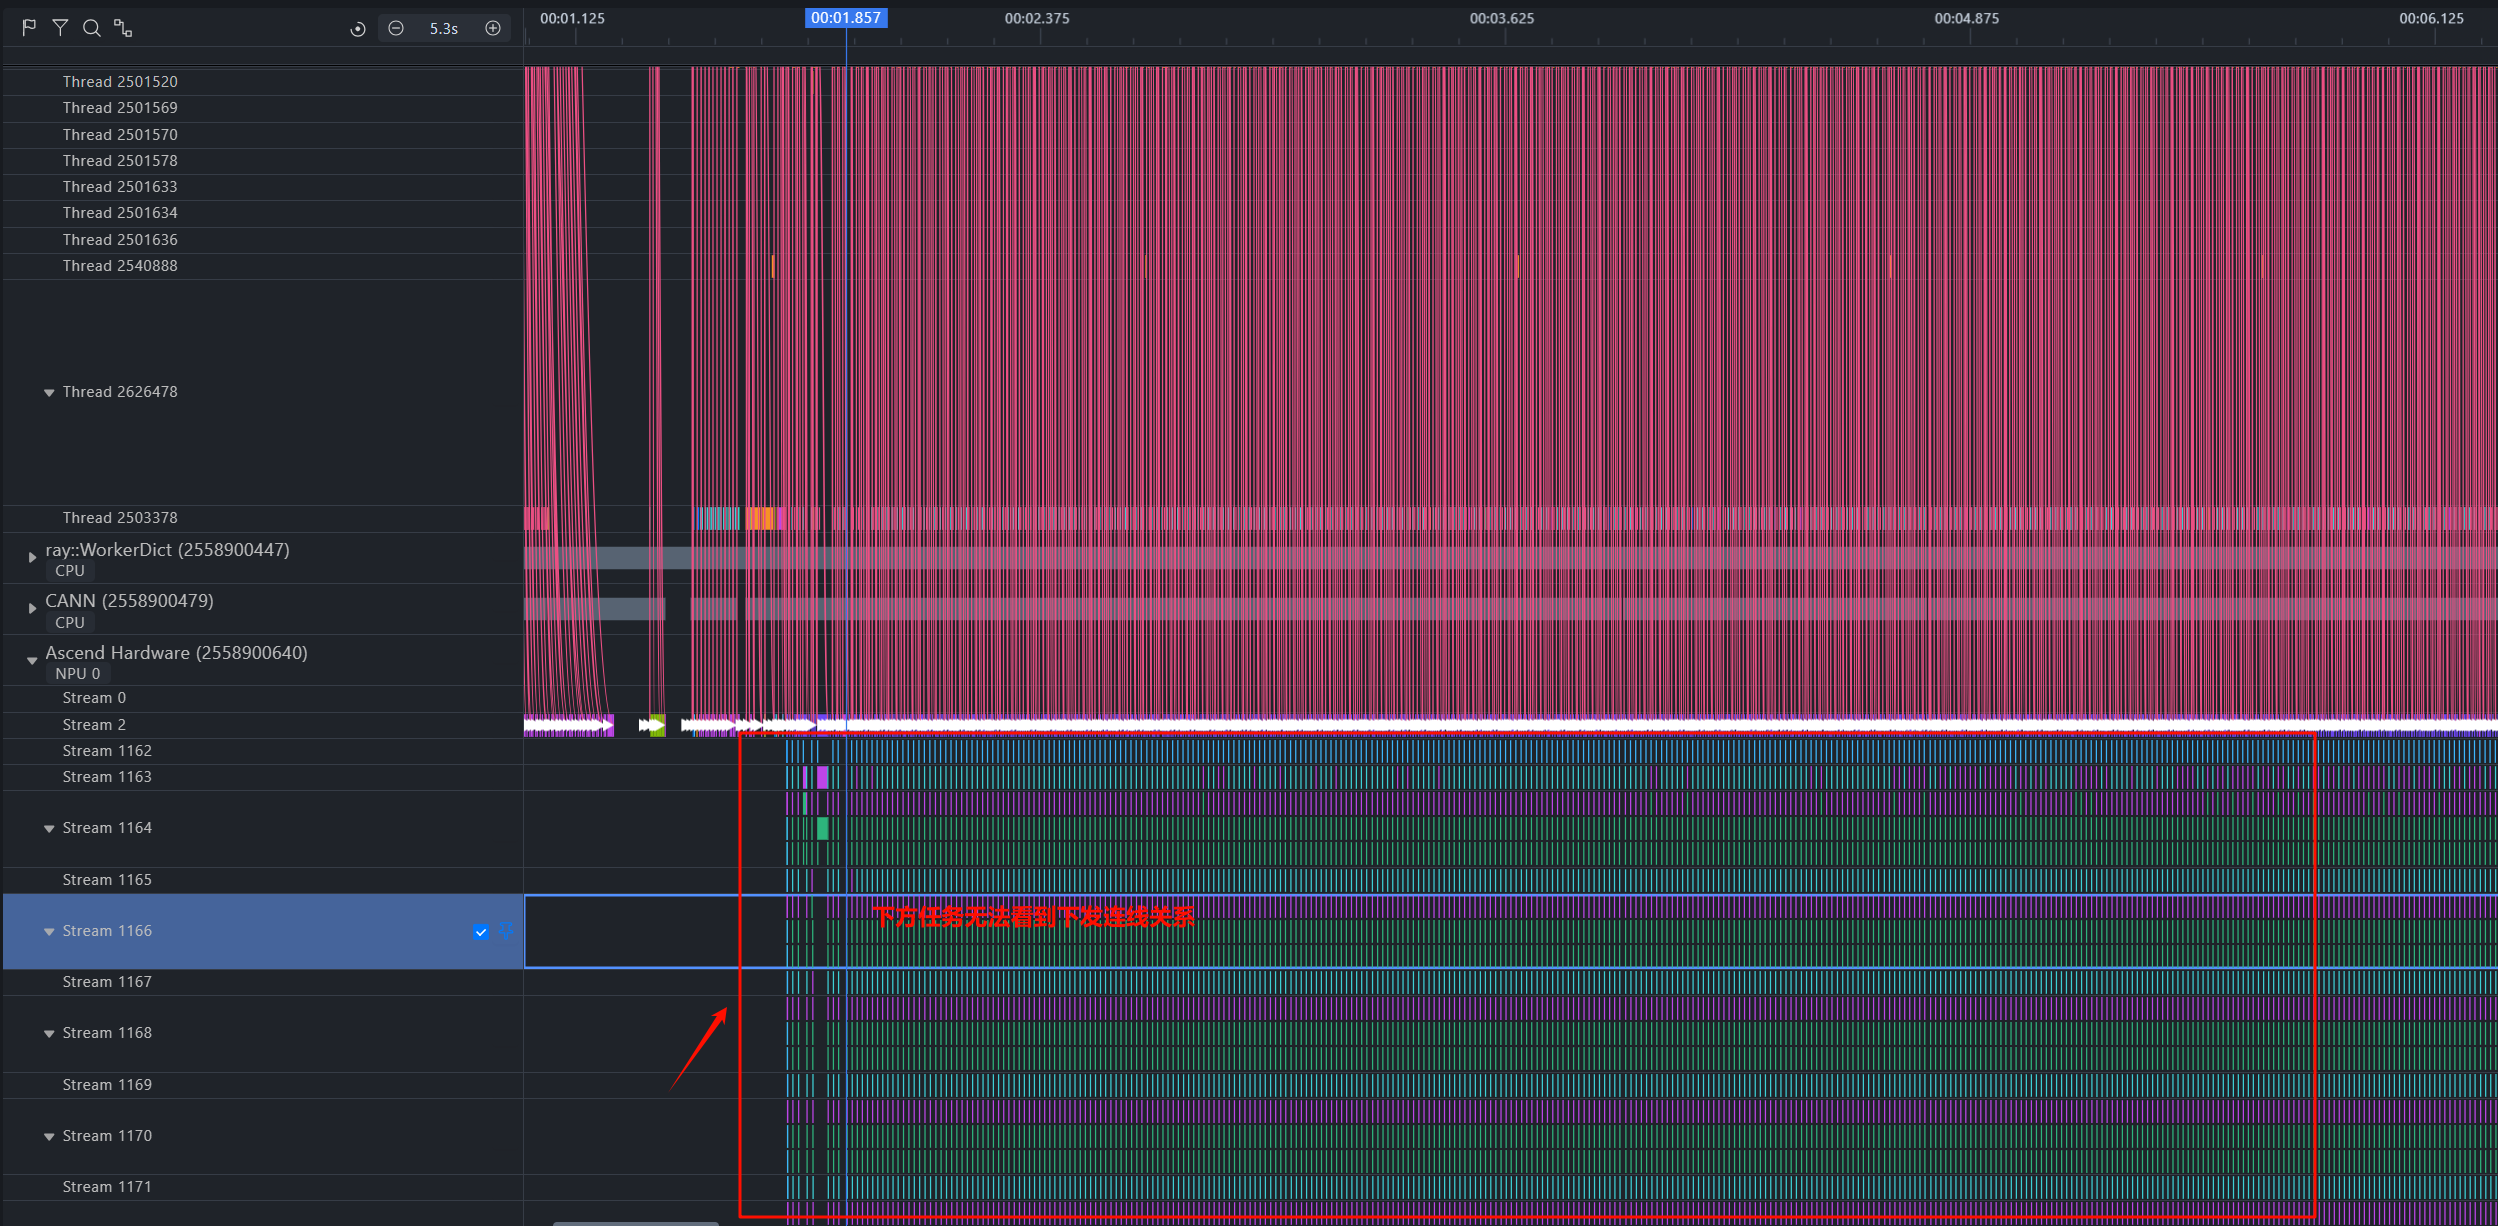2498x1226 pixels.
Task: Click the connection lines flow icon
Action: pos(123,28)
